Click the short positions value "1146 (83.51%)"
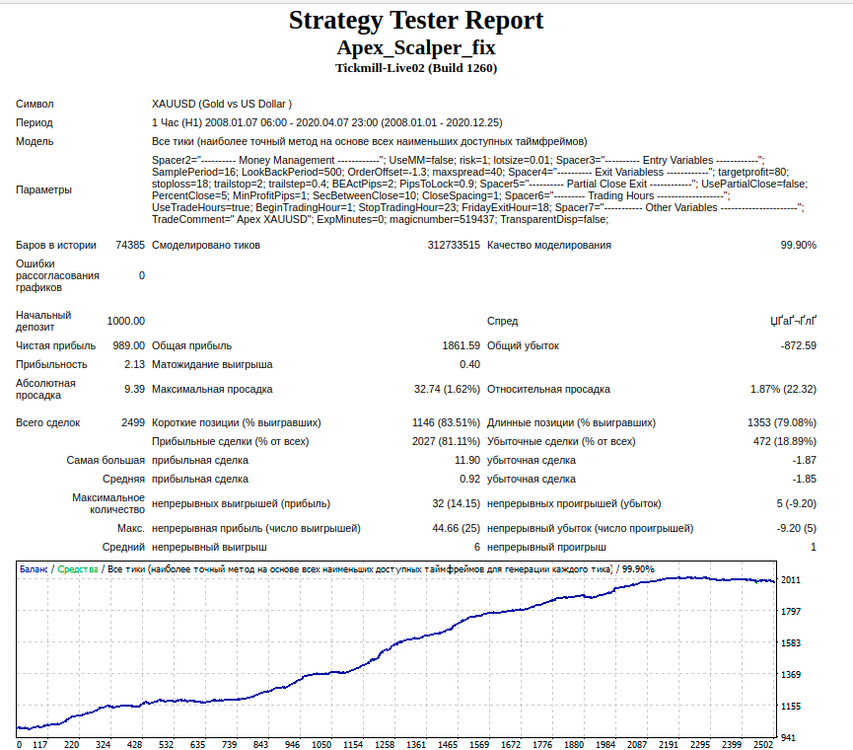This screenshot has width=853, height=750. 446,423
